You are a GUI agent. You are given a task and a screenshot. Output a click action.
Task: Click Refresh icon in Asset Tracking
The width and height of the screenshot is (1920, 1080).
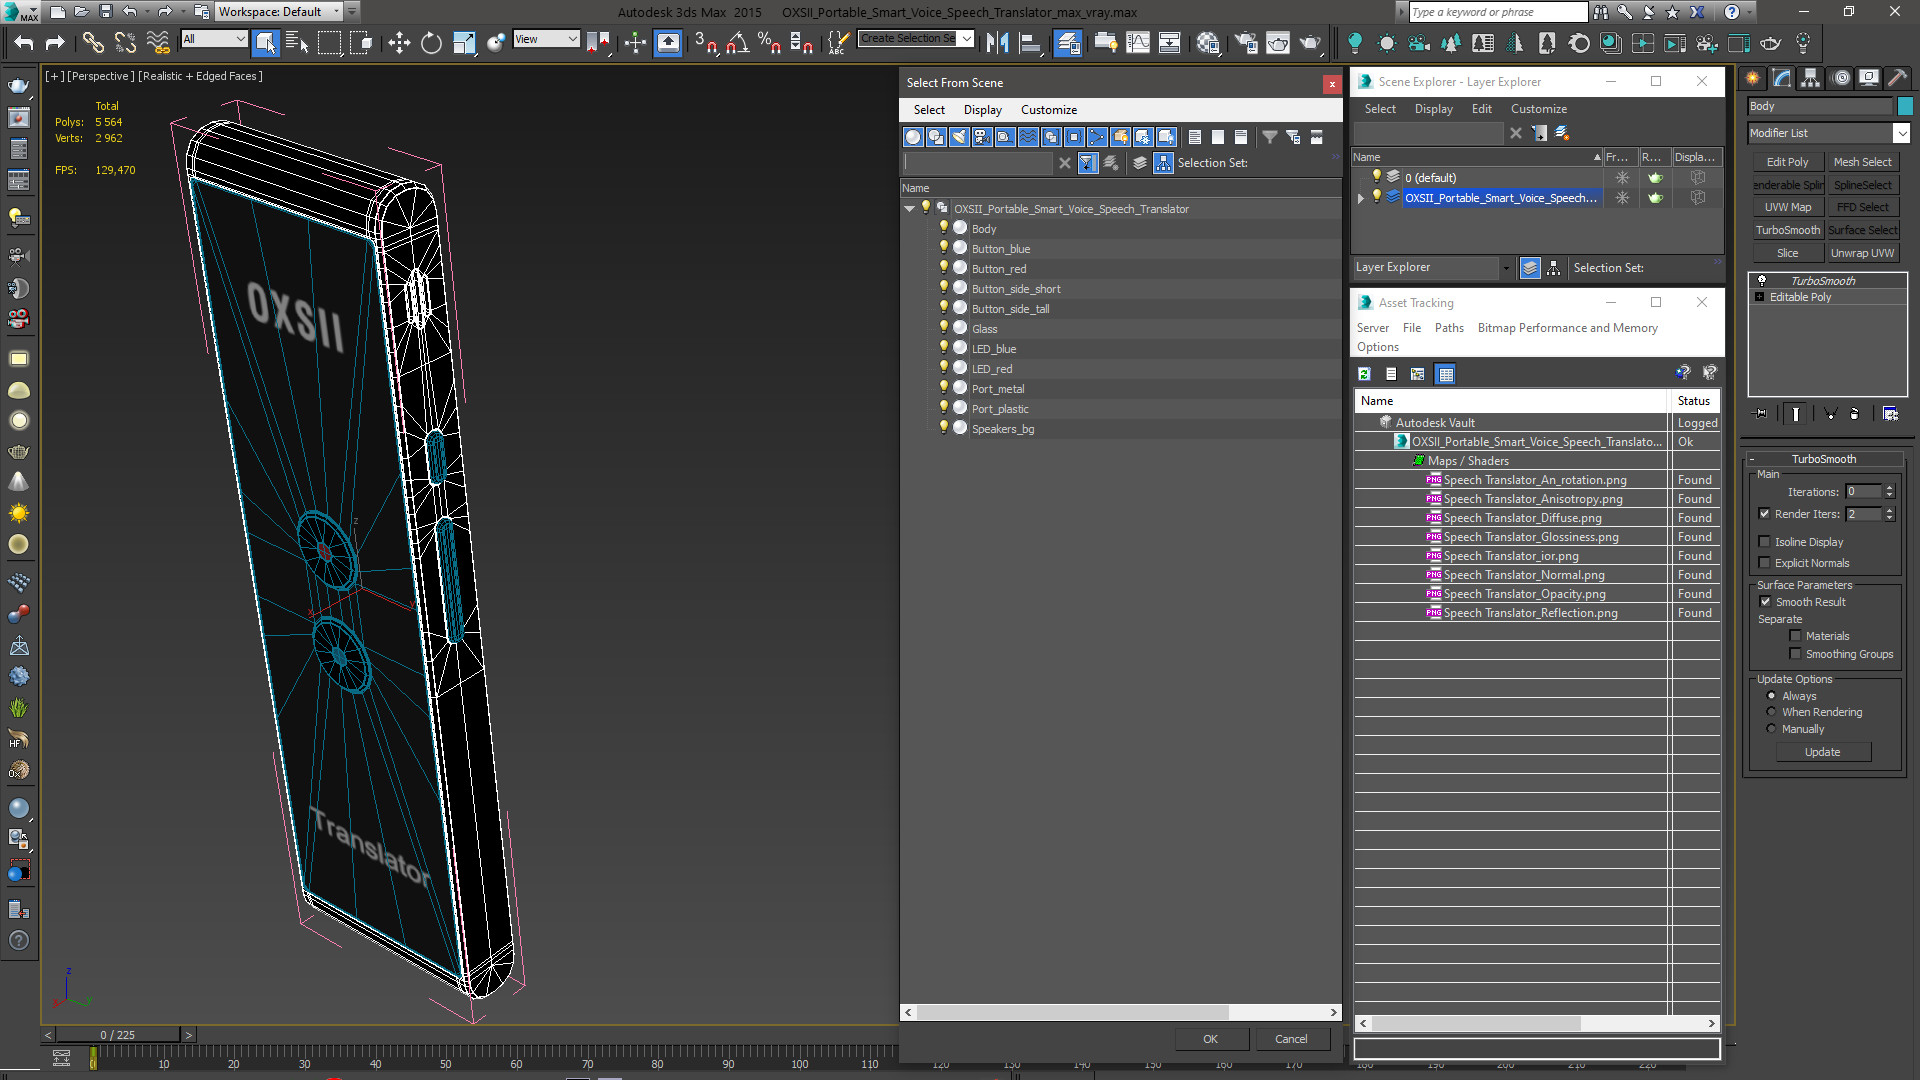coord(1364,373)
